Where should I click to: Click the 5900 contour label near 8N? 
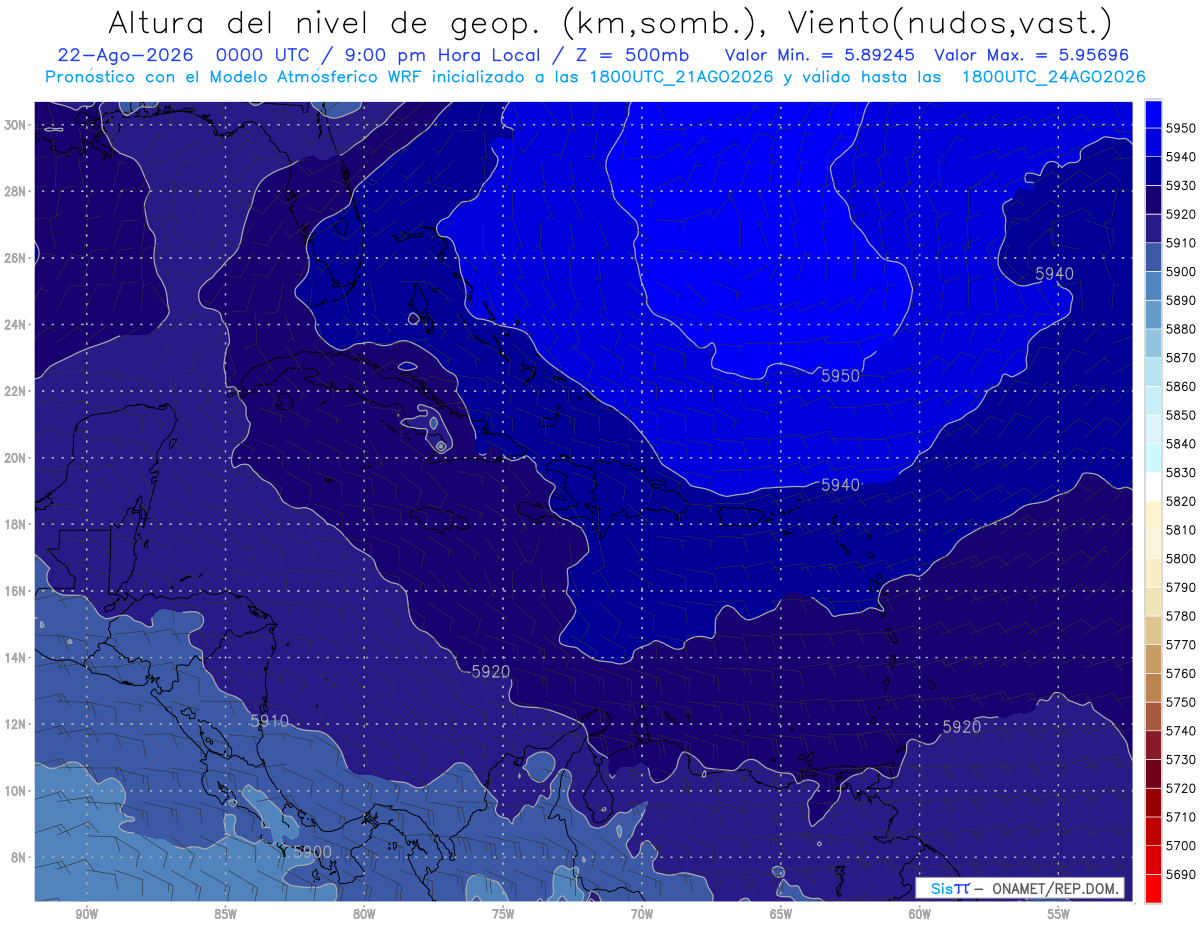pyautogui.click(x=313, y=851)
